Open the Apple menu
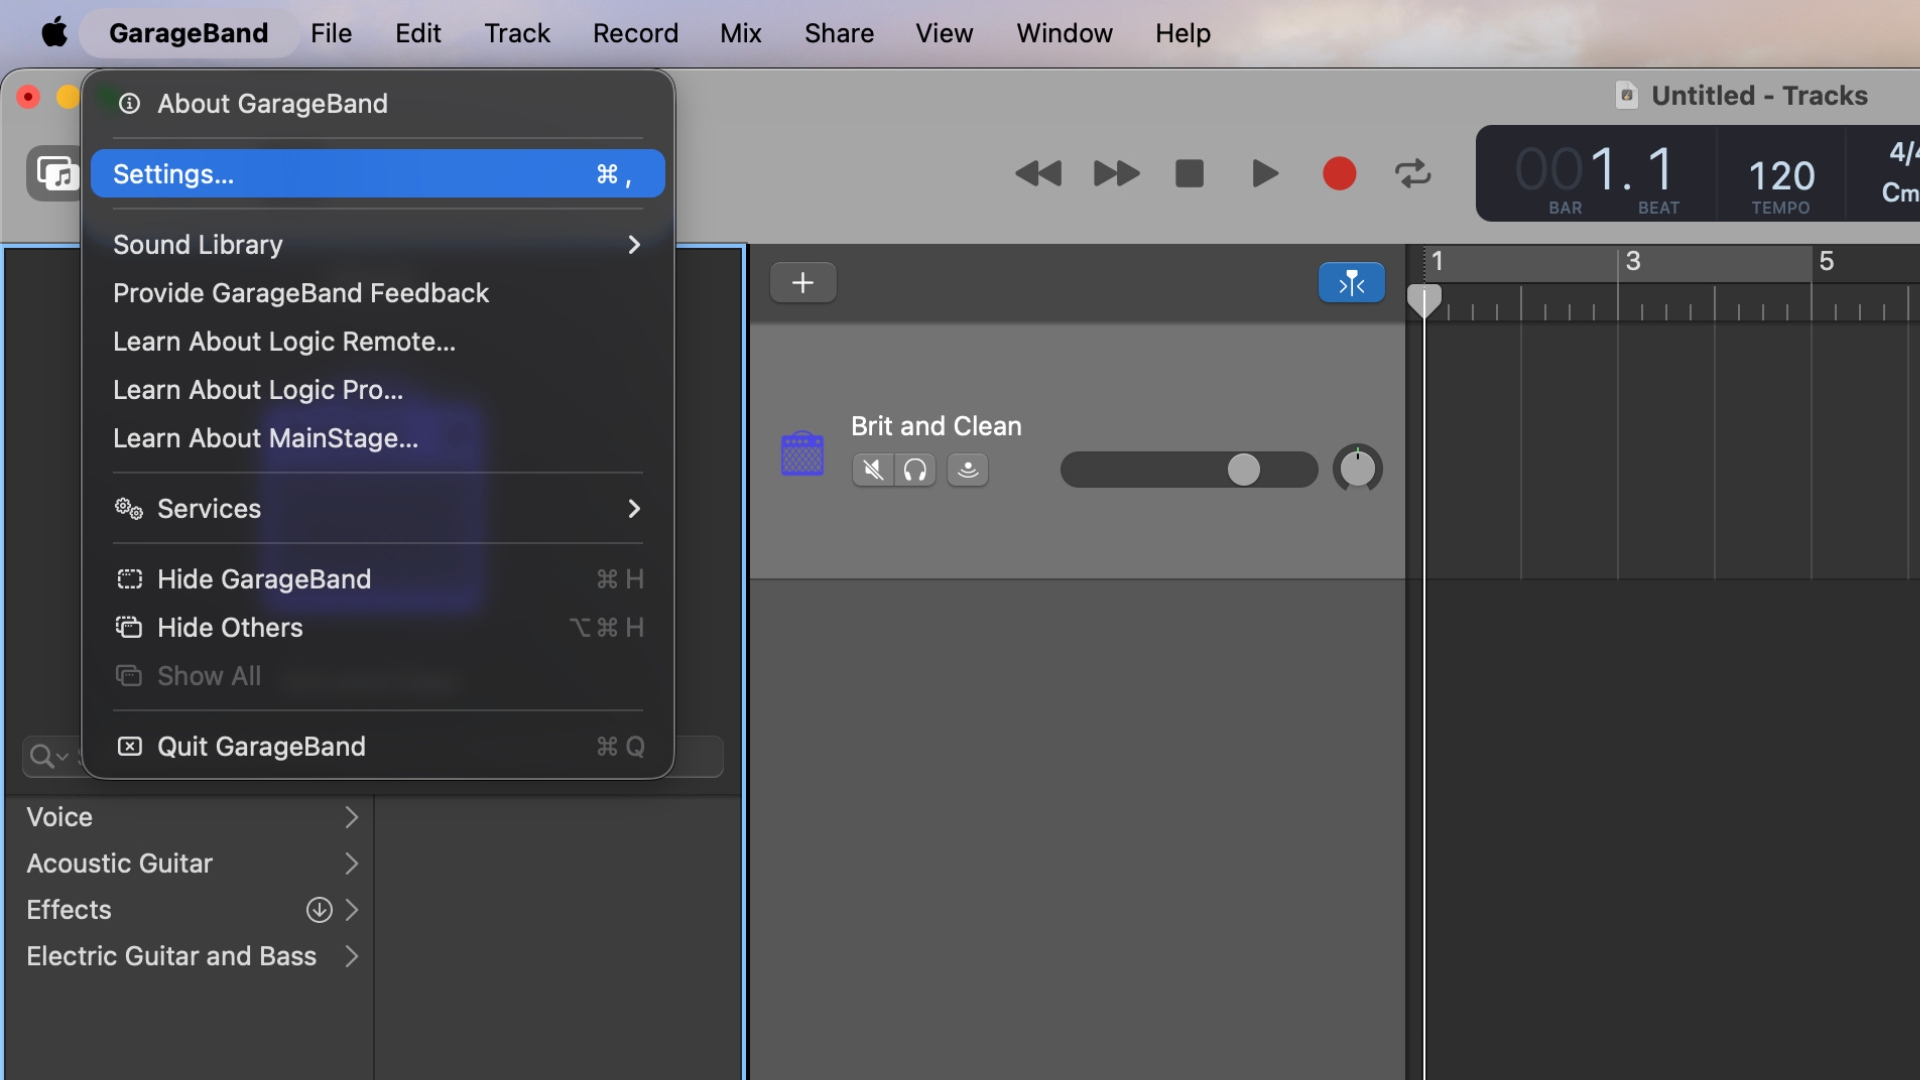1920x1080 pixels. coord(54,33)
